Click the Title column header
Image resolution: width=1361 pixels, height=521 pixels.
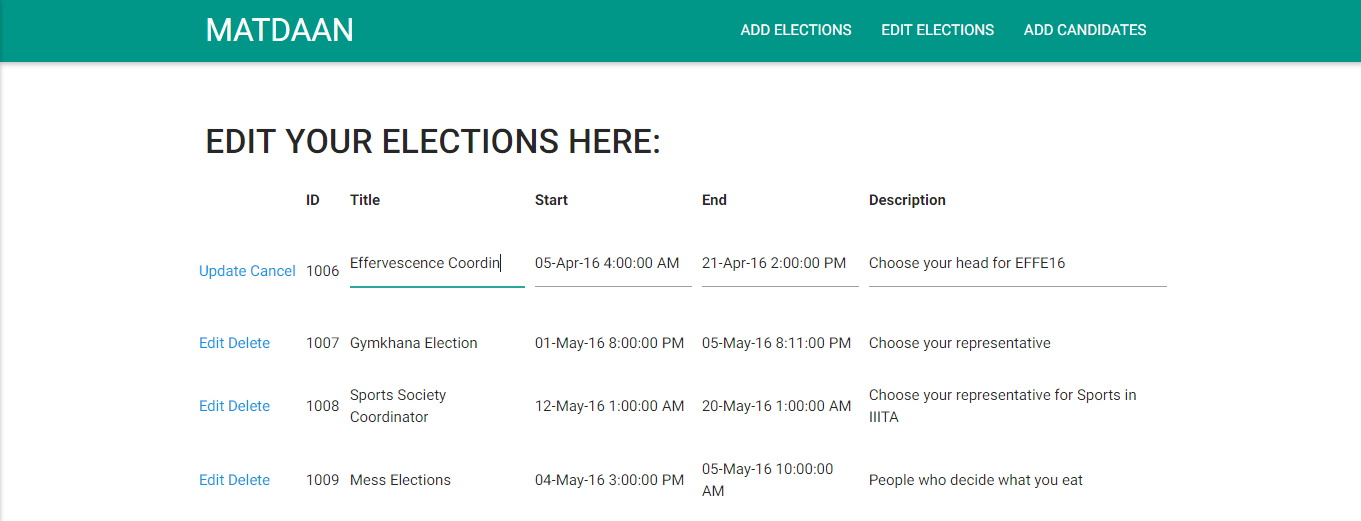(365, 200)
